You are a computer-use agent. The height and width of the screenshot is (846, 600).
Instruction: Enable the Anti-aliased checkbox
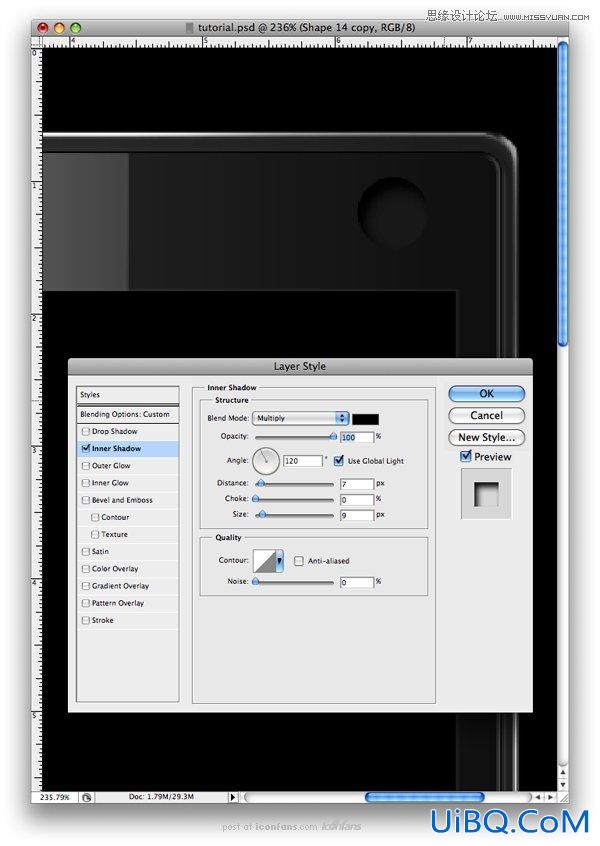point(298,561)
